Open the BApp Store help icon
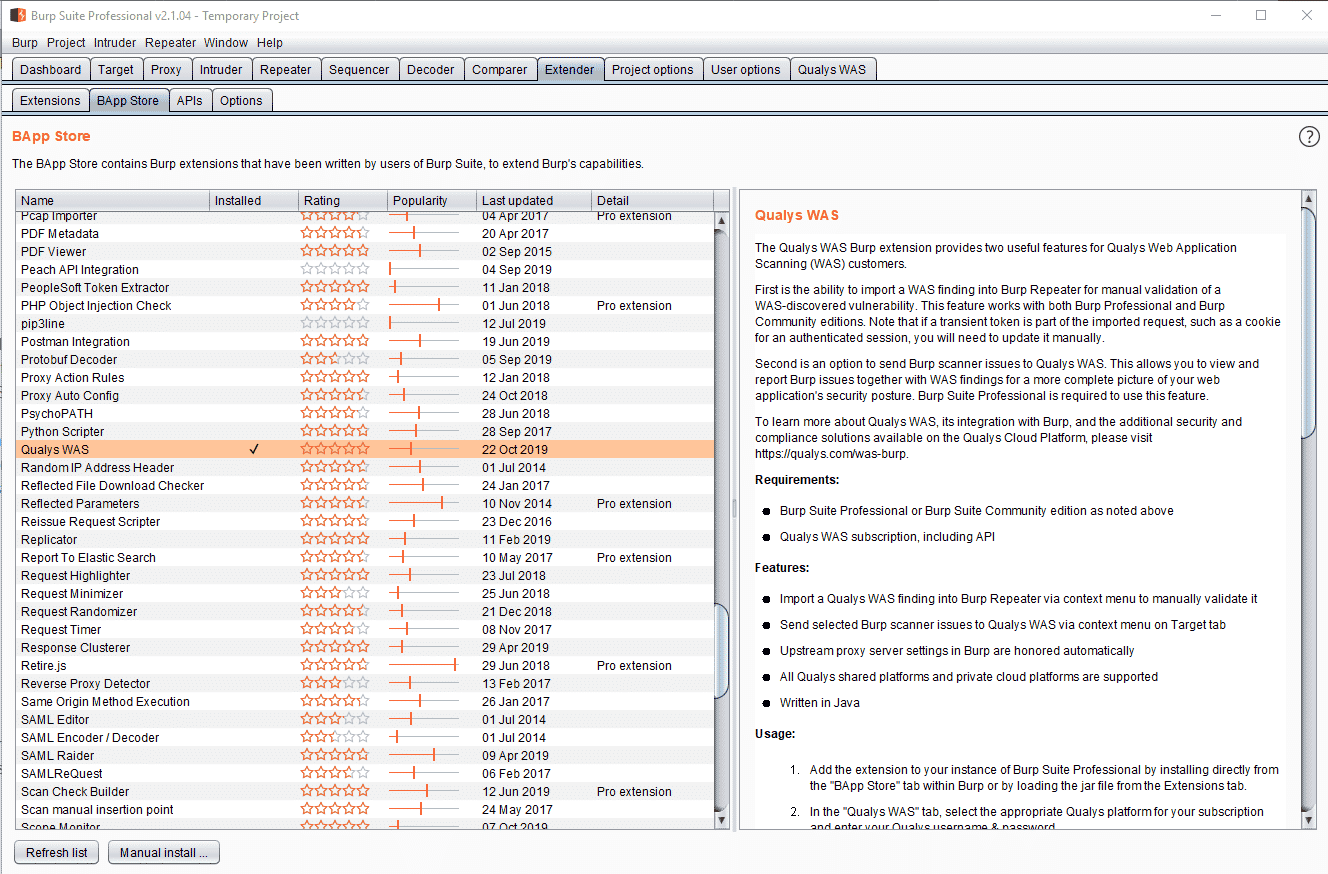The height and width of the screenshot is (874, 1328). coord(1309,137)
